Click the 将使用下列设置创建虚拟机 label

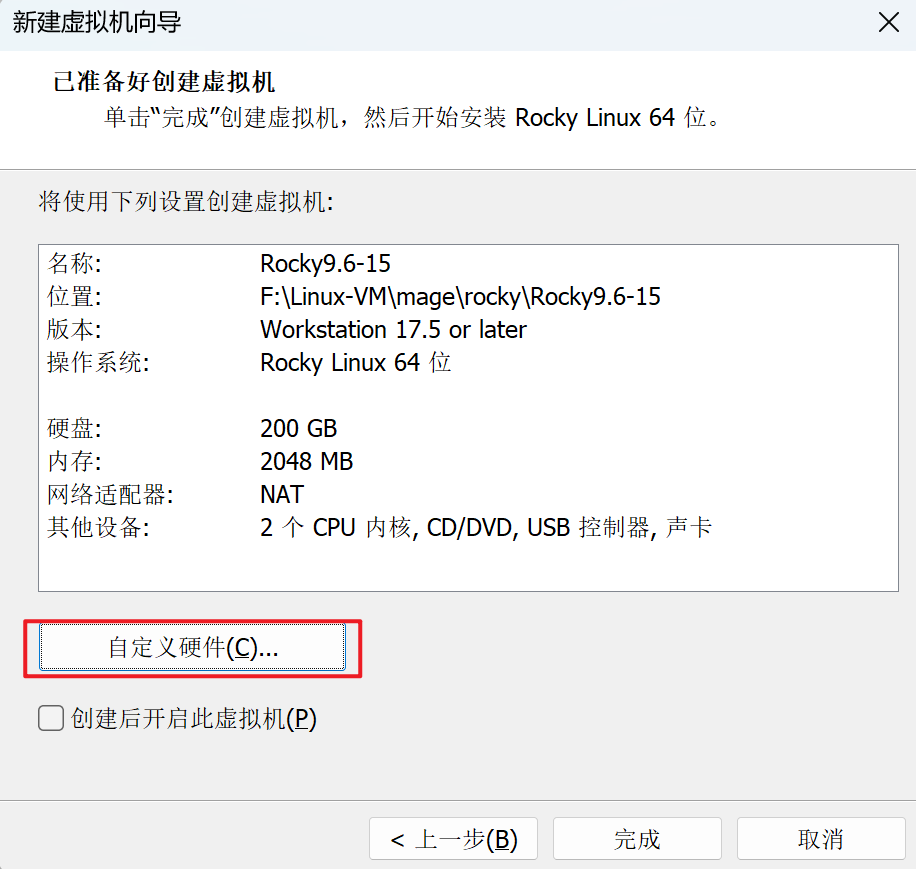186,203
